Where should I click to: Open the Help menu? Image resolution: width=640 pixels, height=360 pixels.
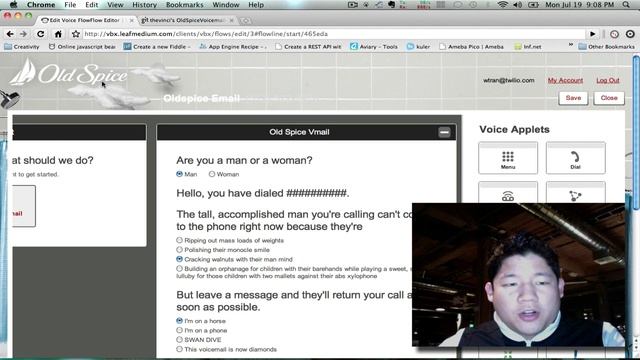pos(256,5)
